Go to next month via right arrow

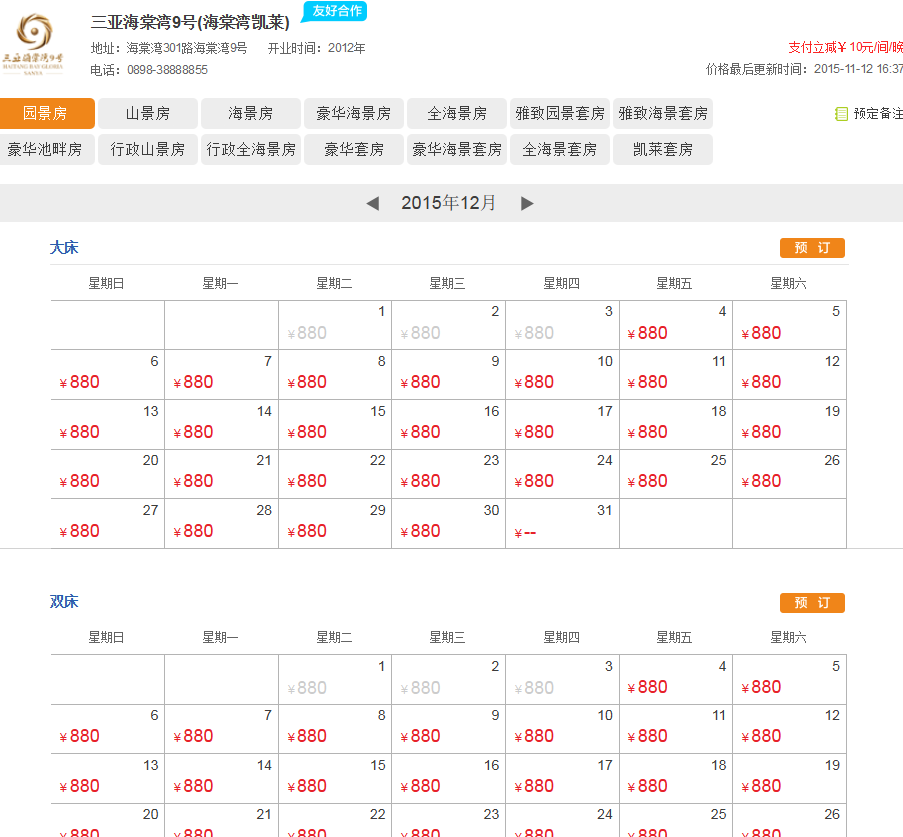pos(528,202)
